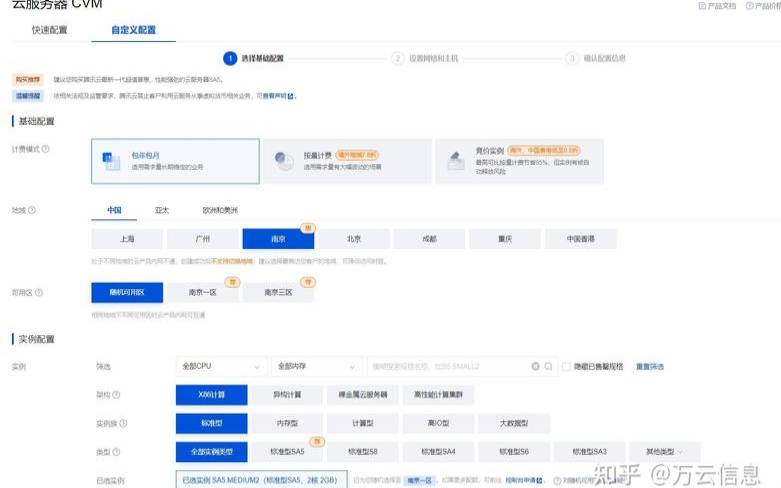Click step 2 circle 设置网络和主机
This screenshot has height=488, width=781.
[x=397, y=58]
